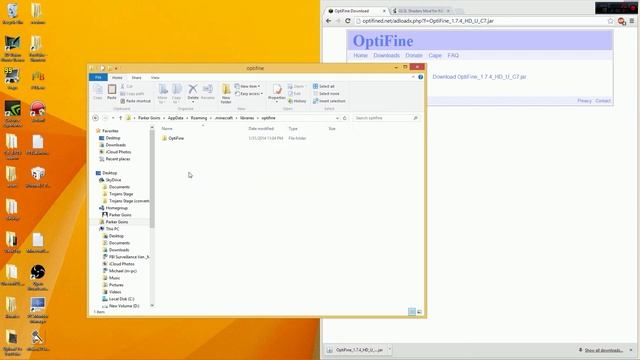Open the arrow beneath the Delete button
This screenshot has width=640, height=360.
tap(193, 102)
